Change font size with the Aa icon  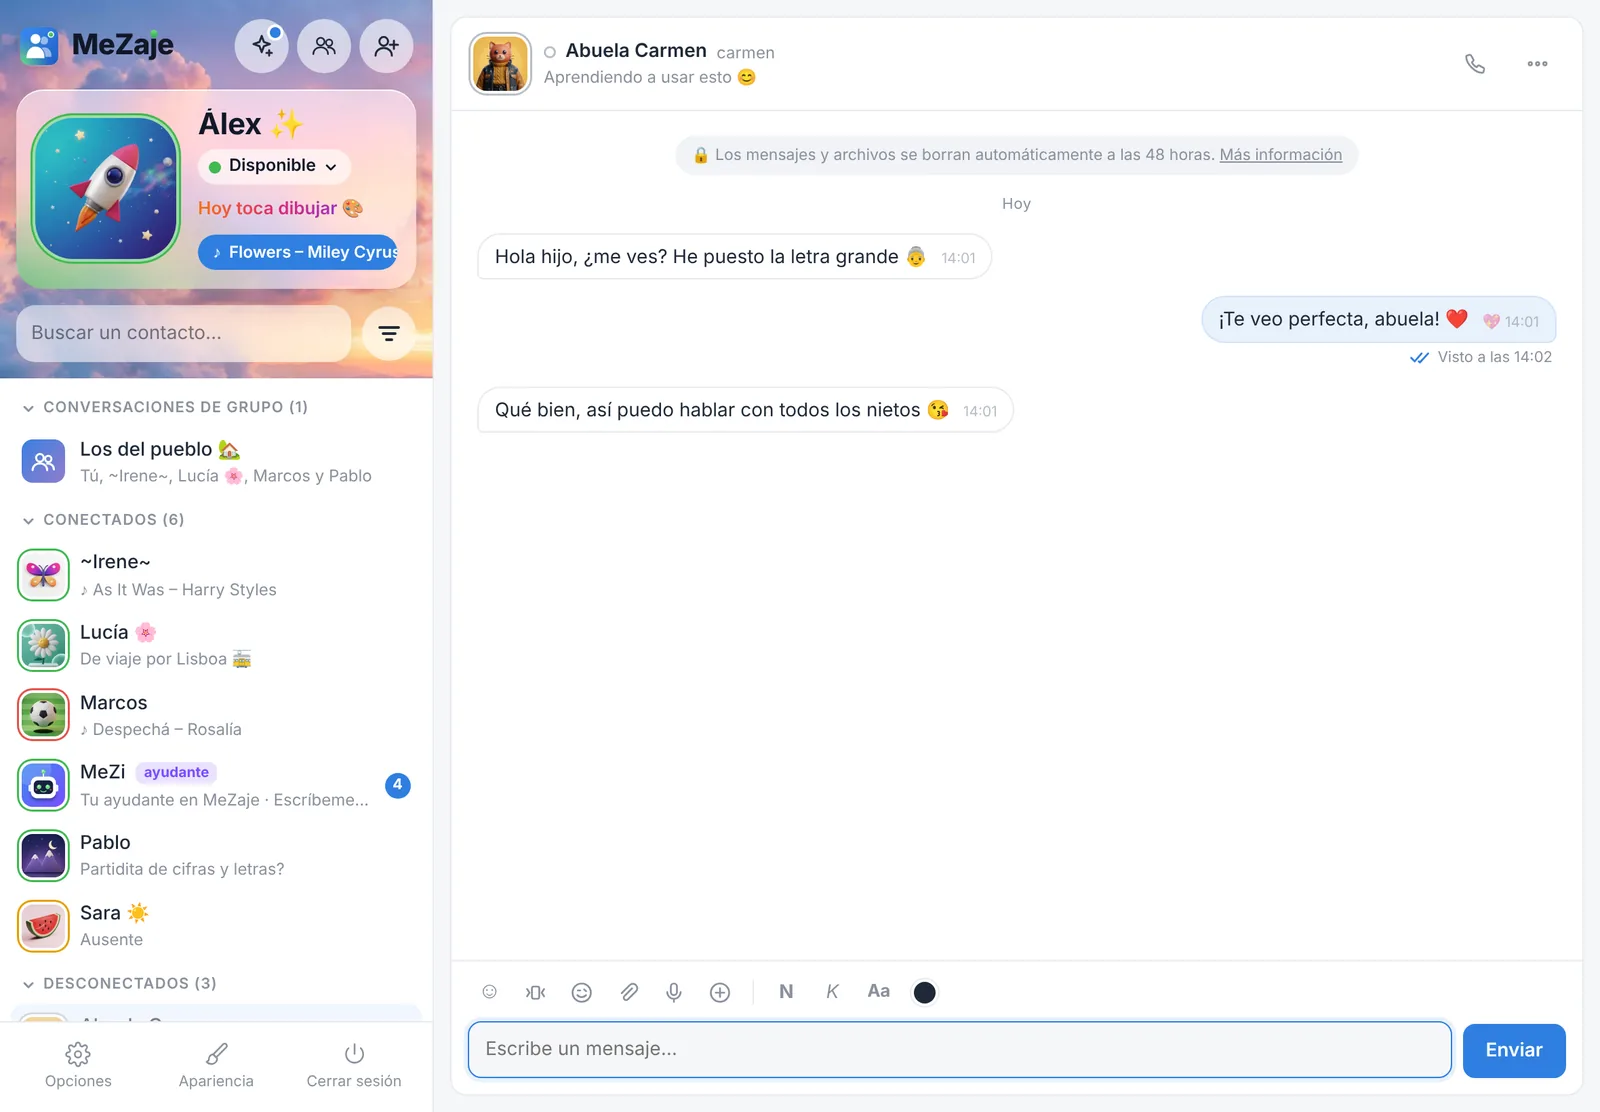pyautogui.click(x=878, y=992)
